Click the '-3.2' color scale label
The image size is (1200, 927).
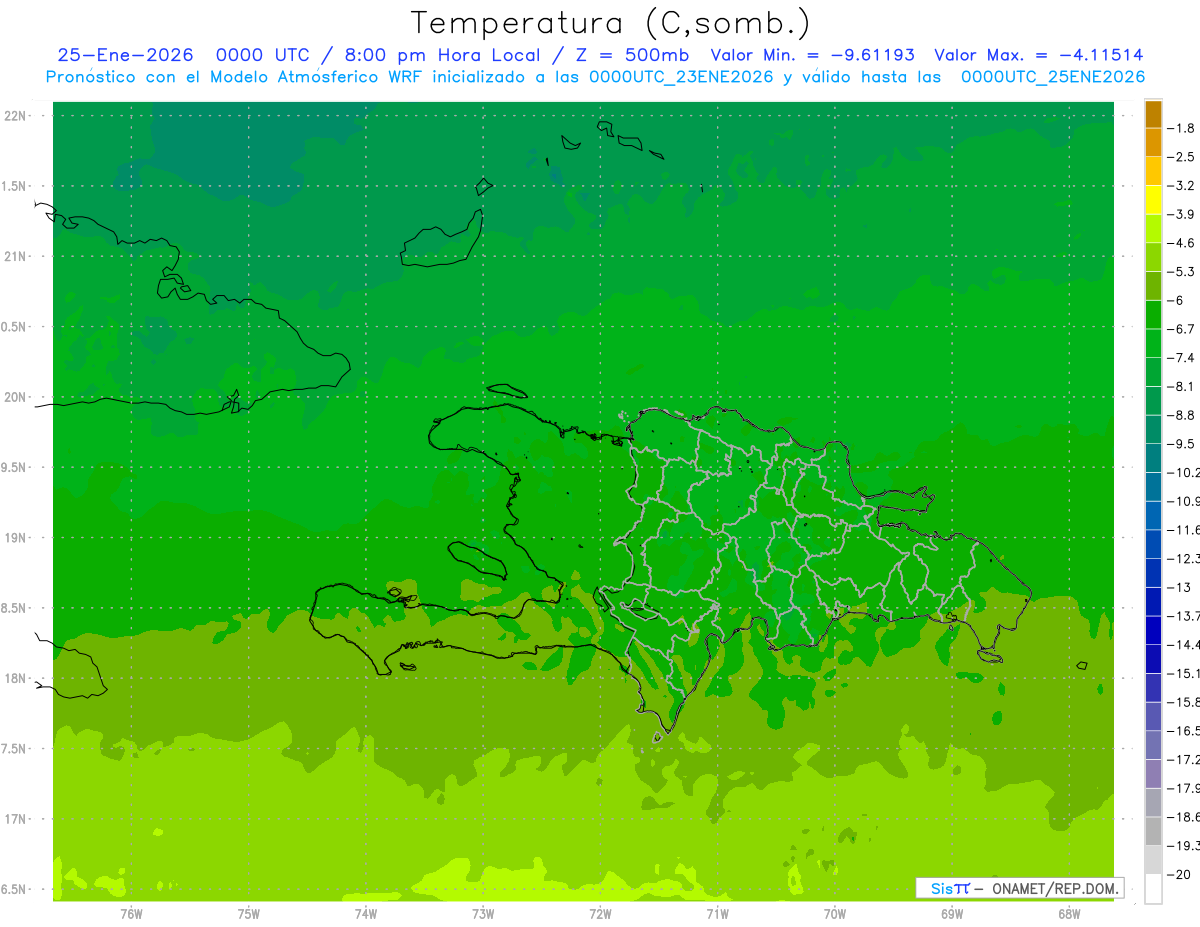[1181, 186]
